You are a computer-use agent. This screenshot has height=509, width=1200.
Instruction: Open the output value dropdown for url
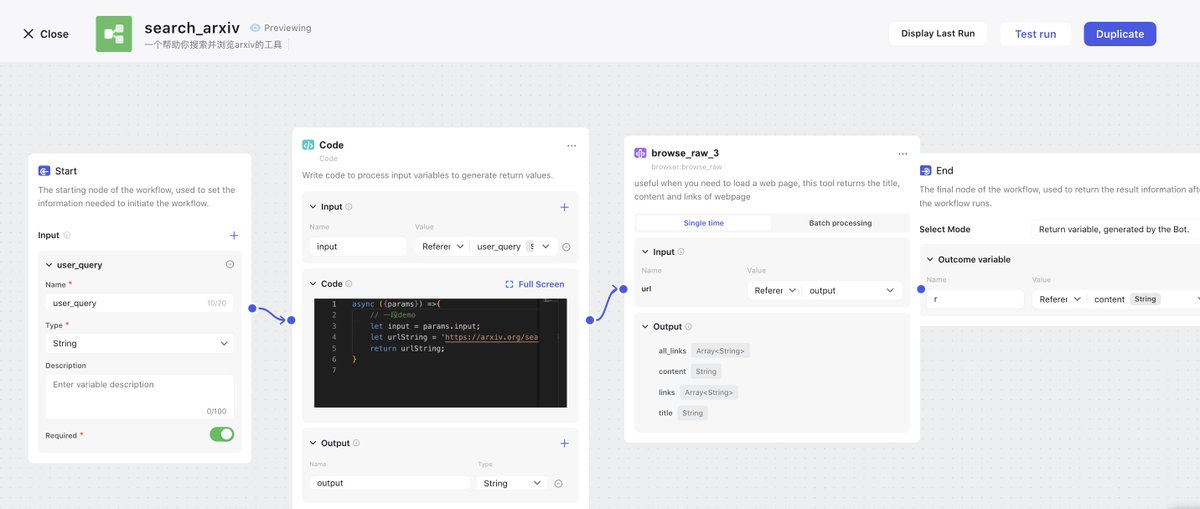coord(853,290)
